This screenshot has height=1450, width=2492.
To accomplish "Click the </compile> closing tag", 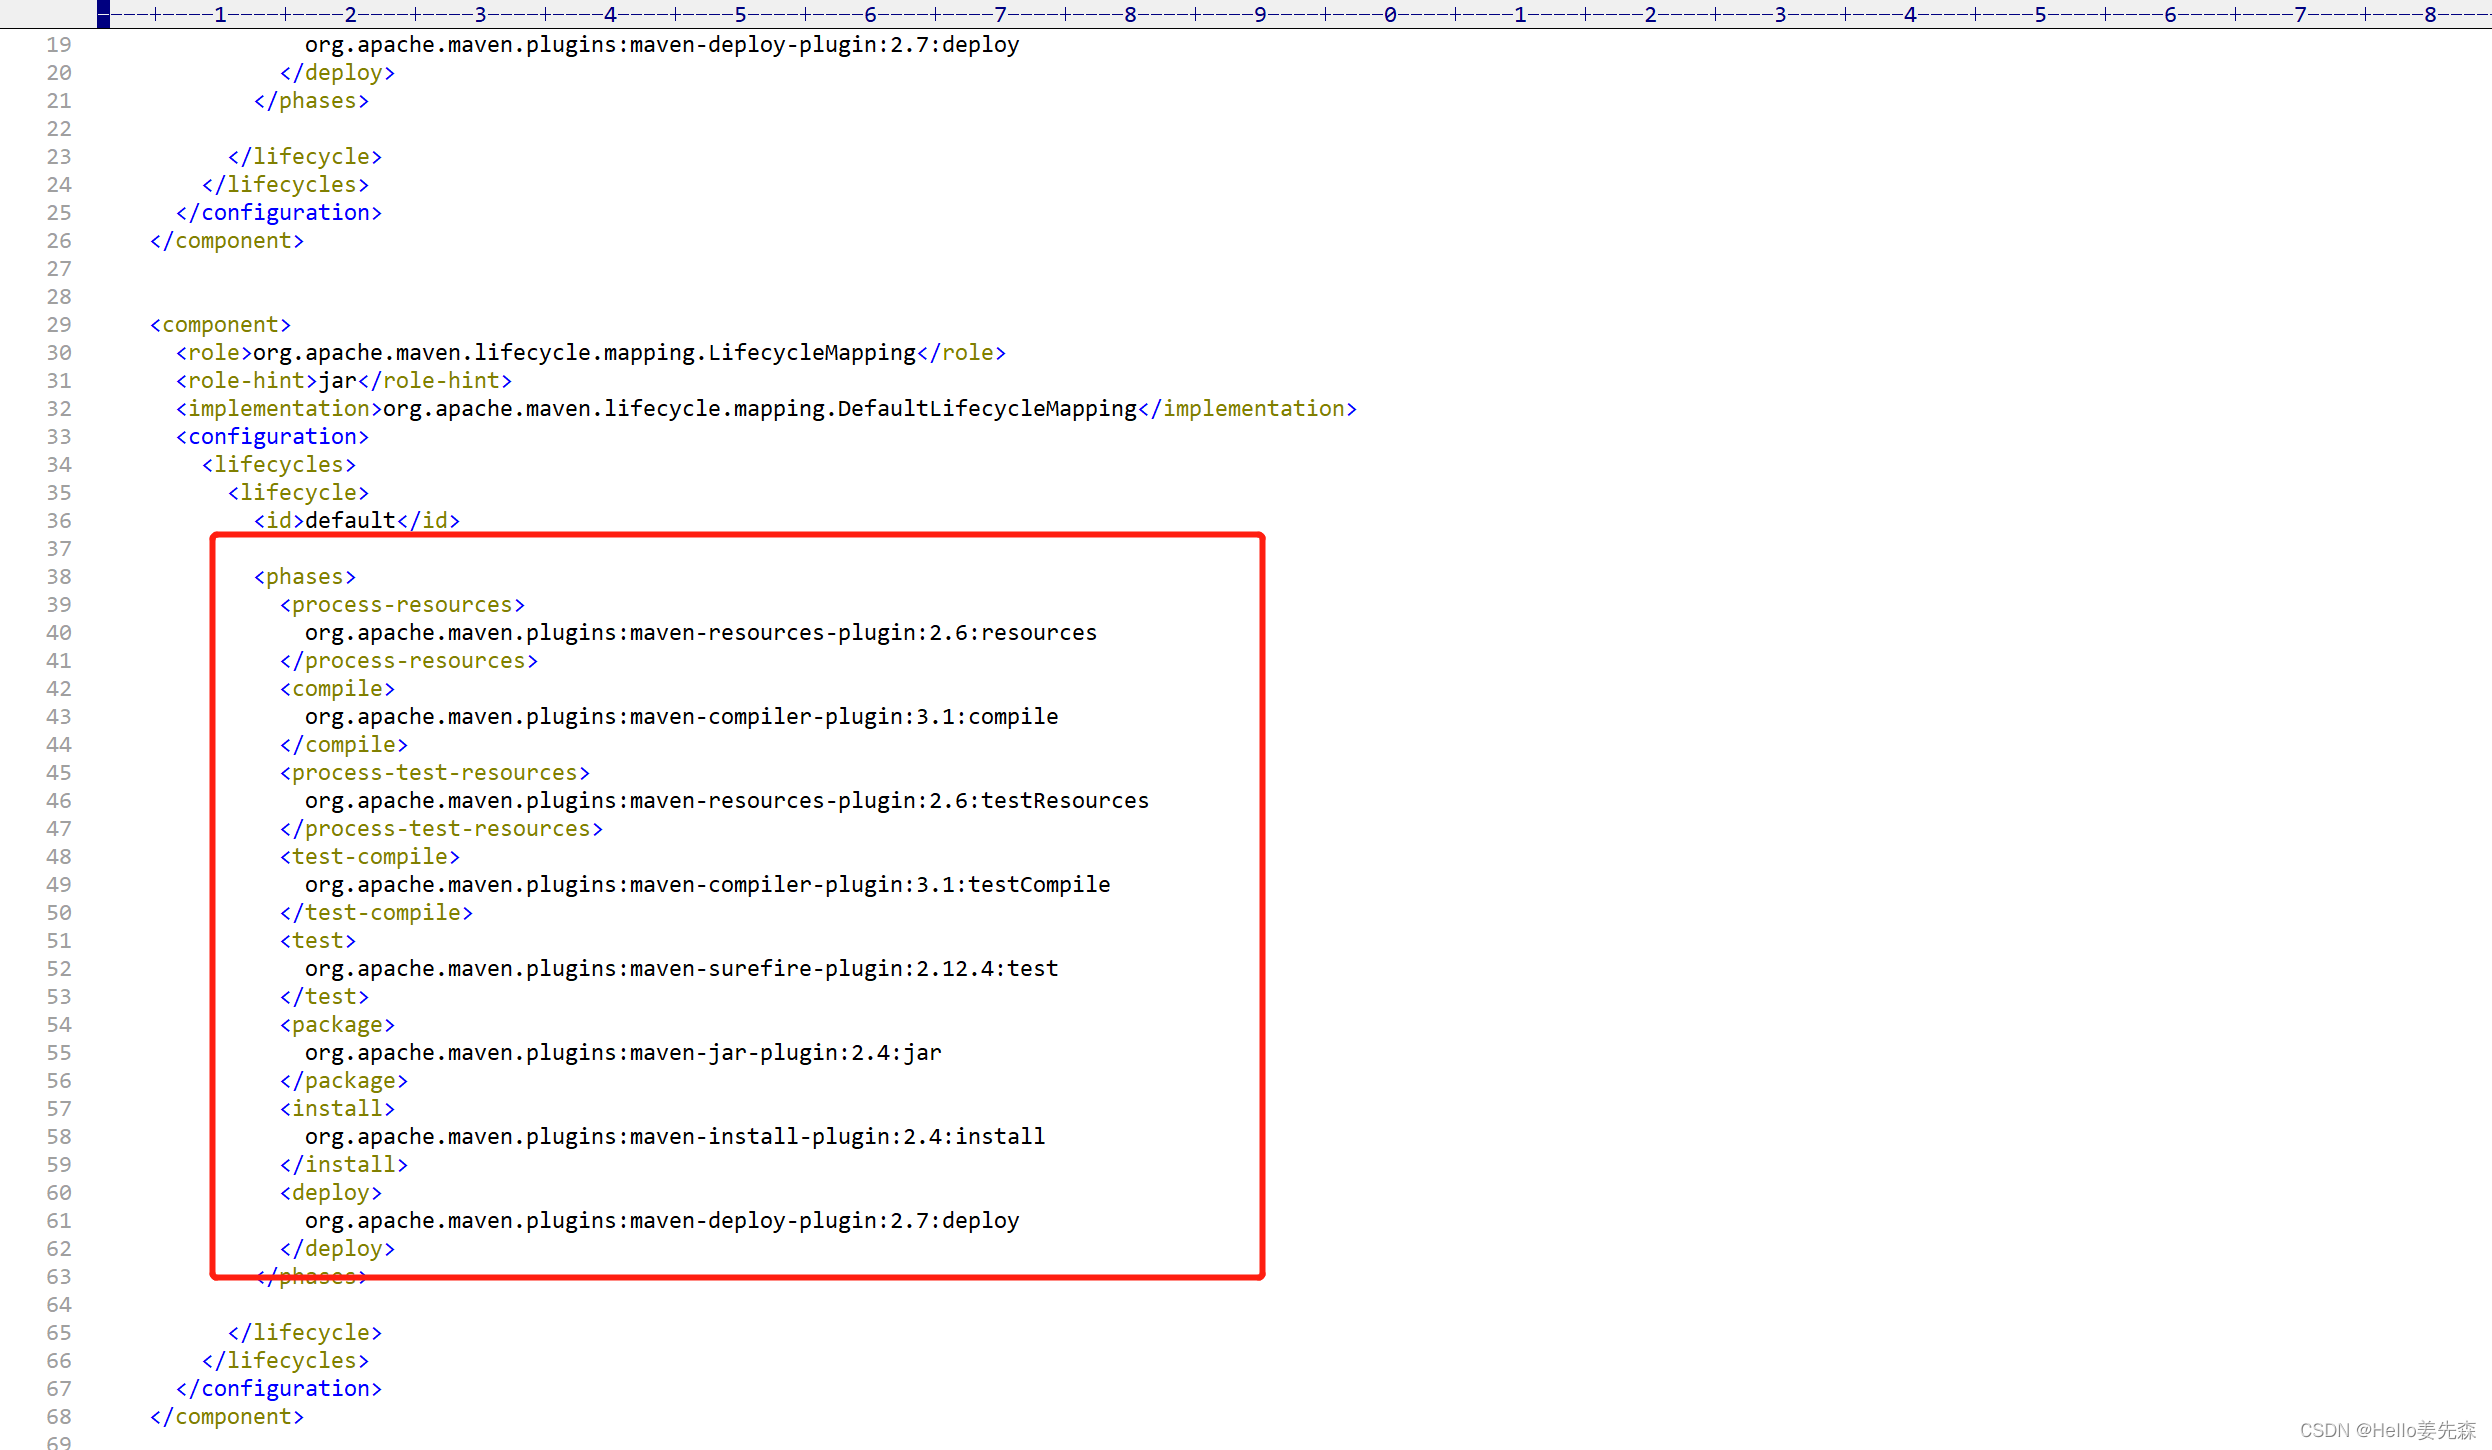I will (344, 745).
